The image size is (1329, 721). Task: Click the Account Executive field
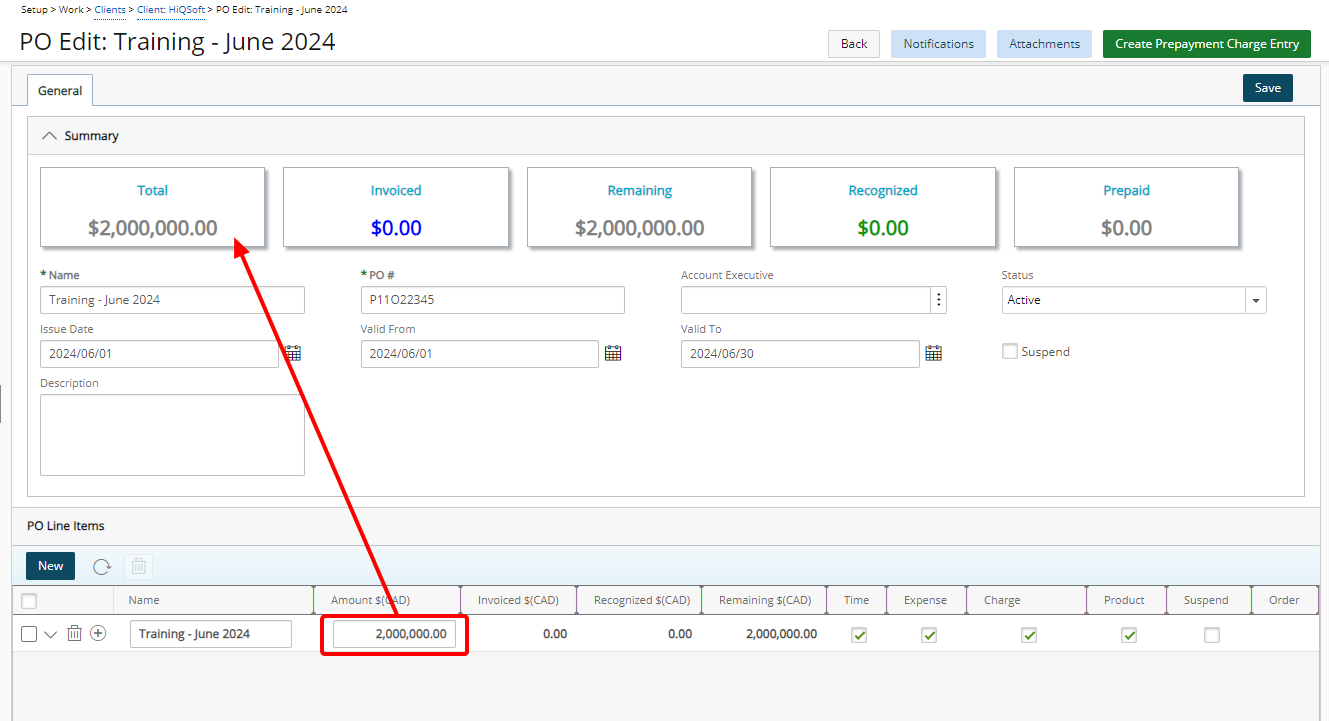pyautogui.click(x=805, y=300)
